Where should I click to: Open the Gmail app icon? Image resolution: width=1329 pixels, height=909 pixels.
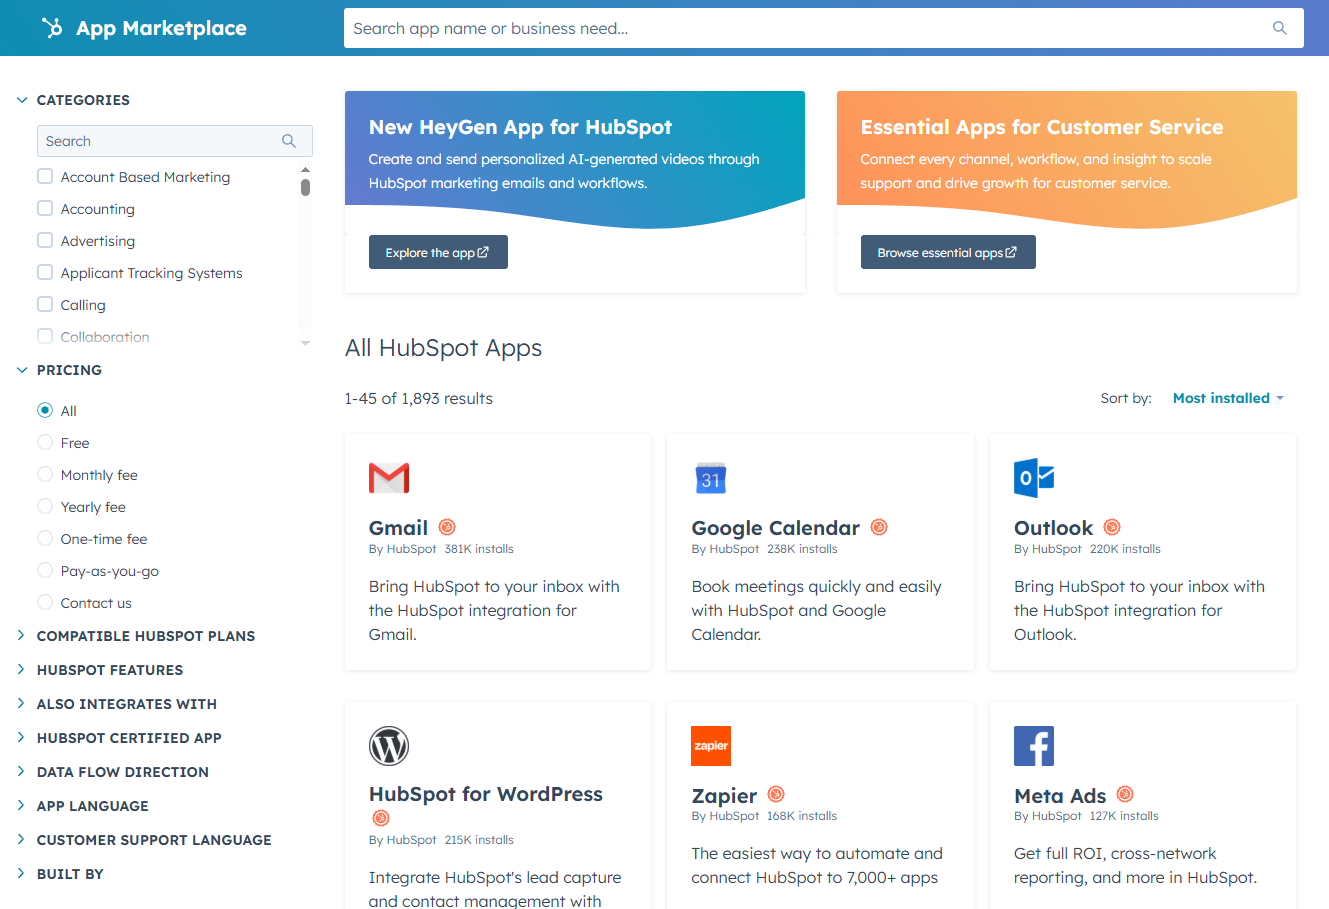click(389, 478)
